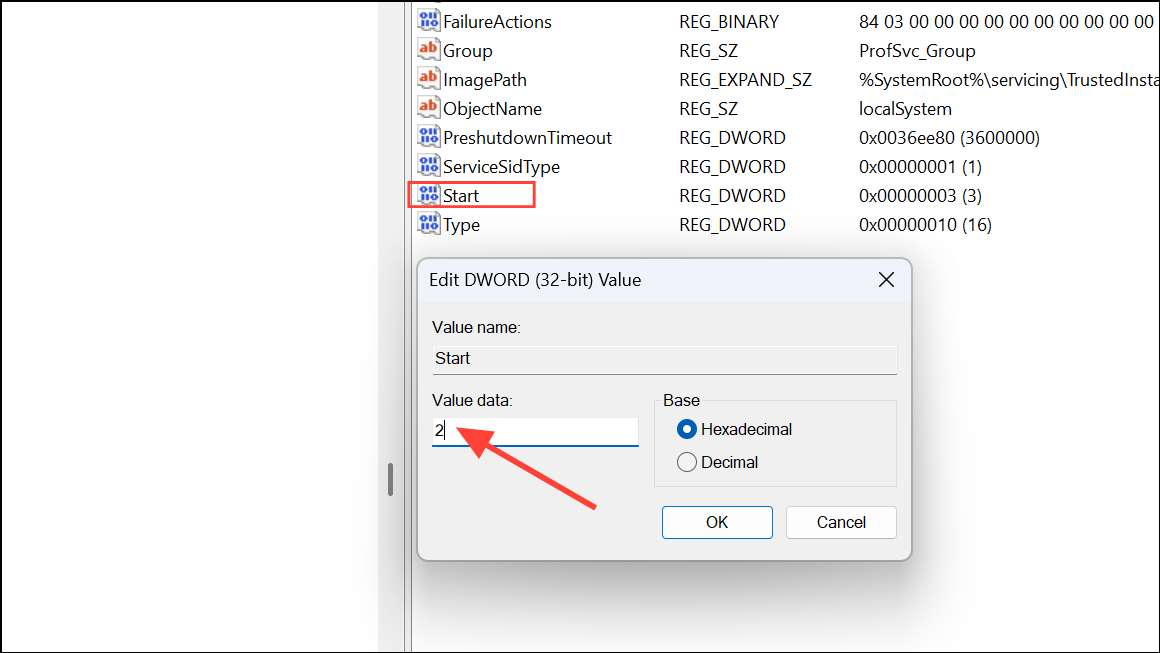This screenshot has height=653, width=1160.
Task: Select the Hexadecimal base option
Action: [690, 429]
